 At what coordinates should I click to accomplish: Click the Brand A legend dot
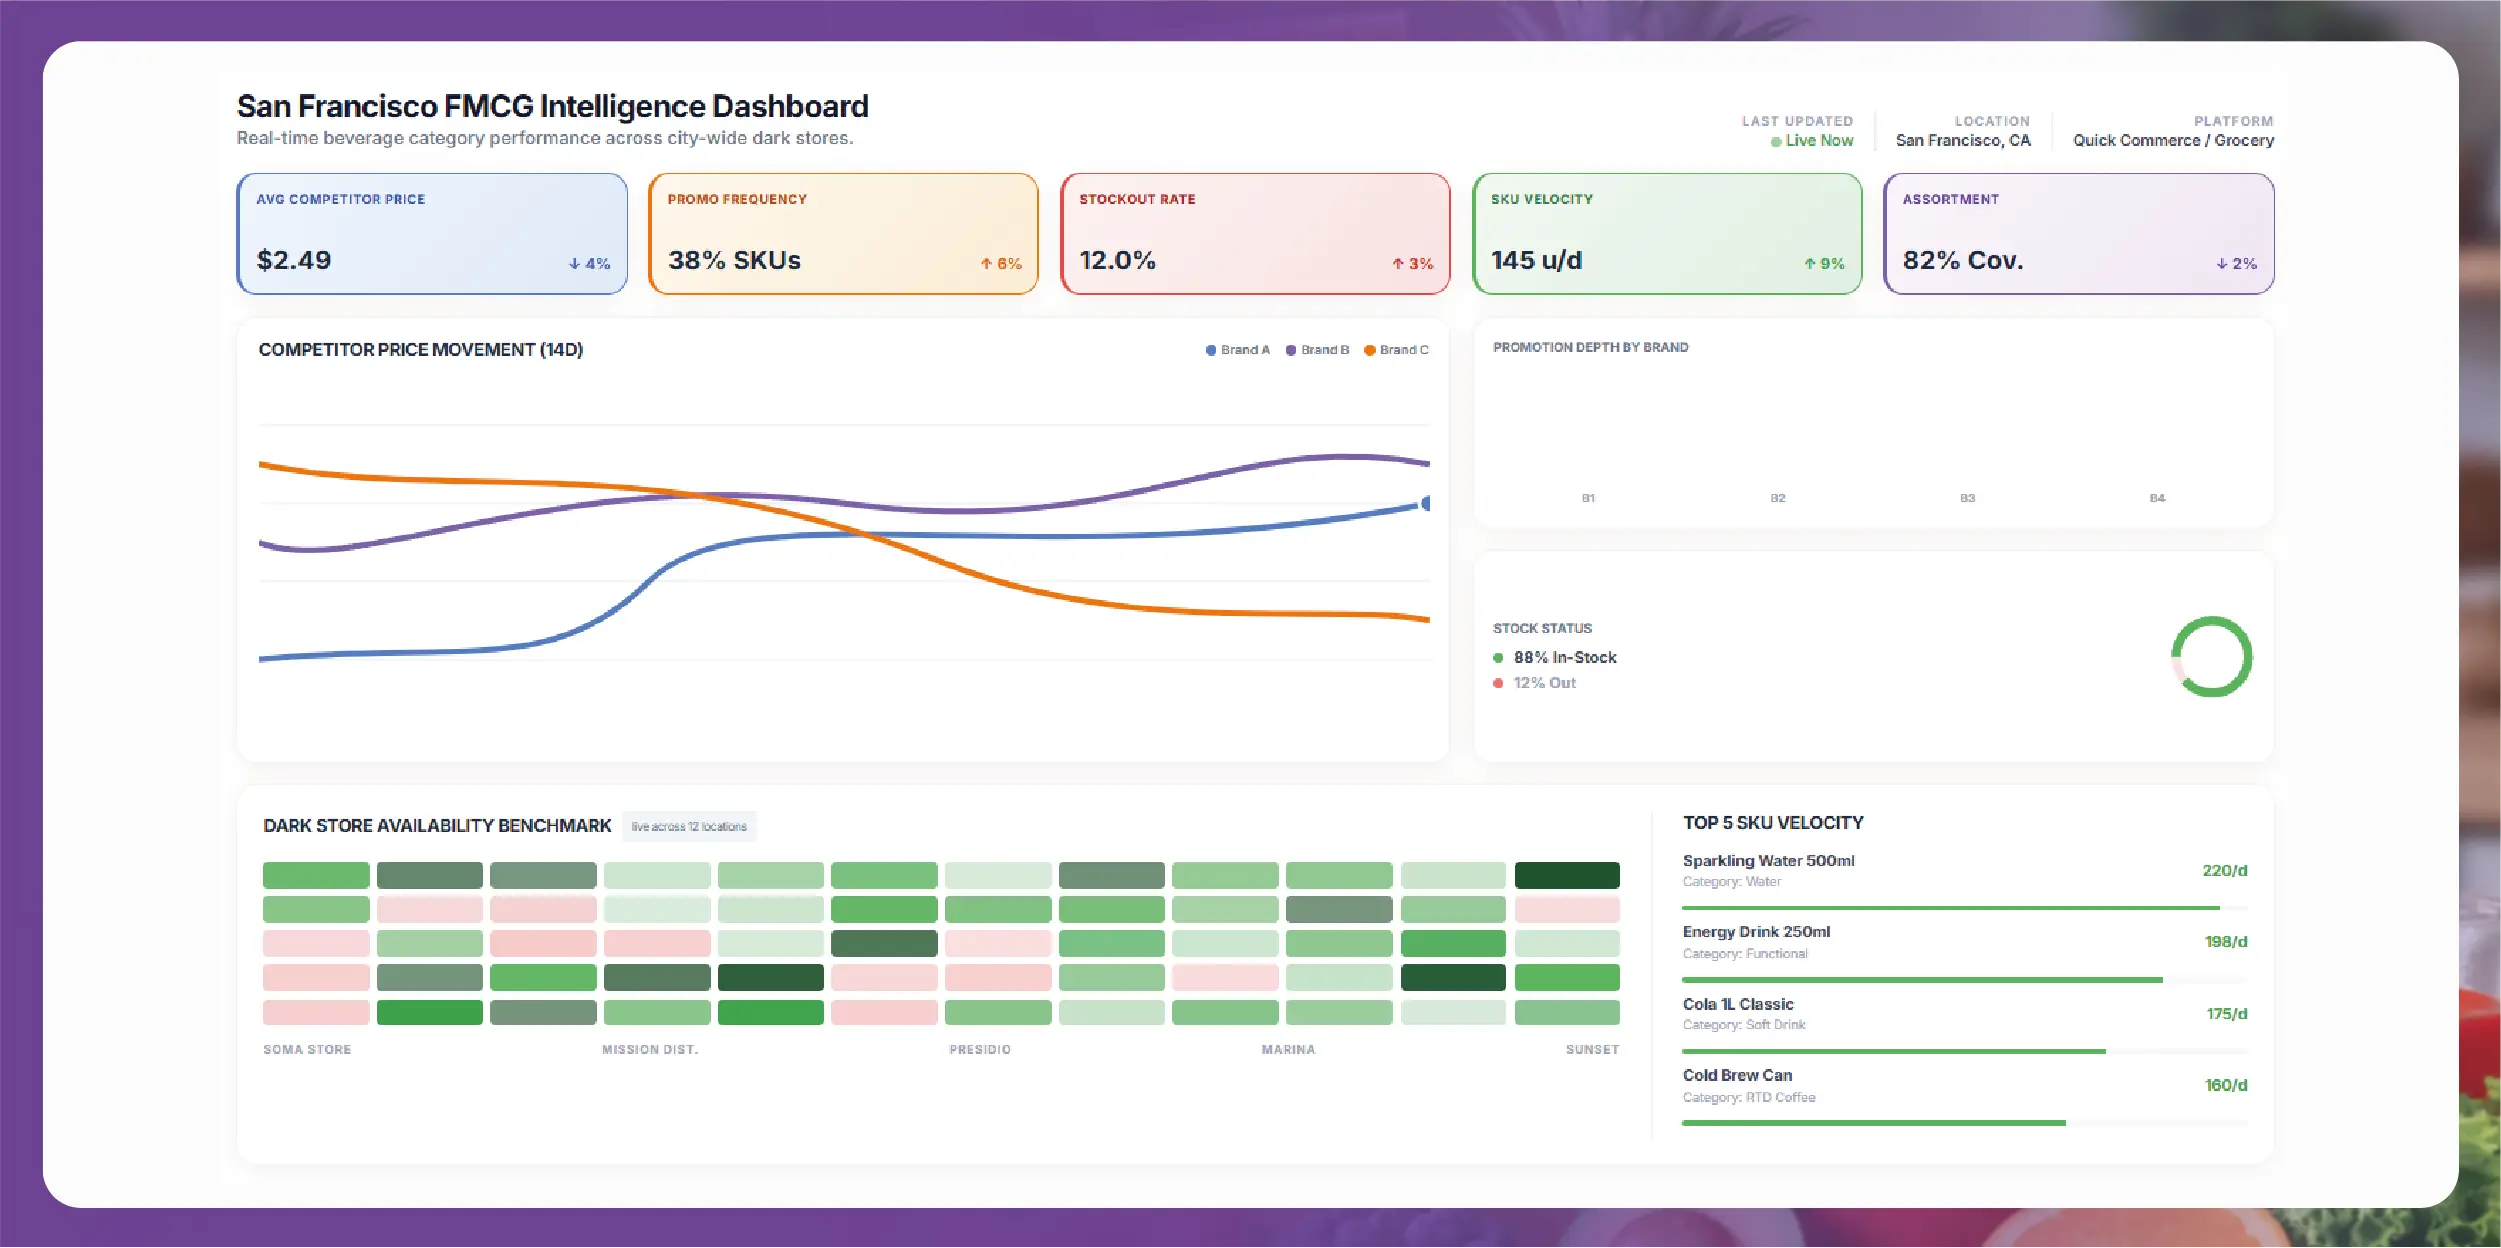[x=1211, y=350]
